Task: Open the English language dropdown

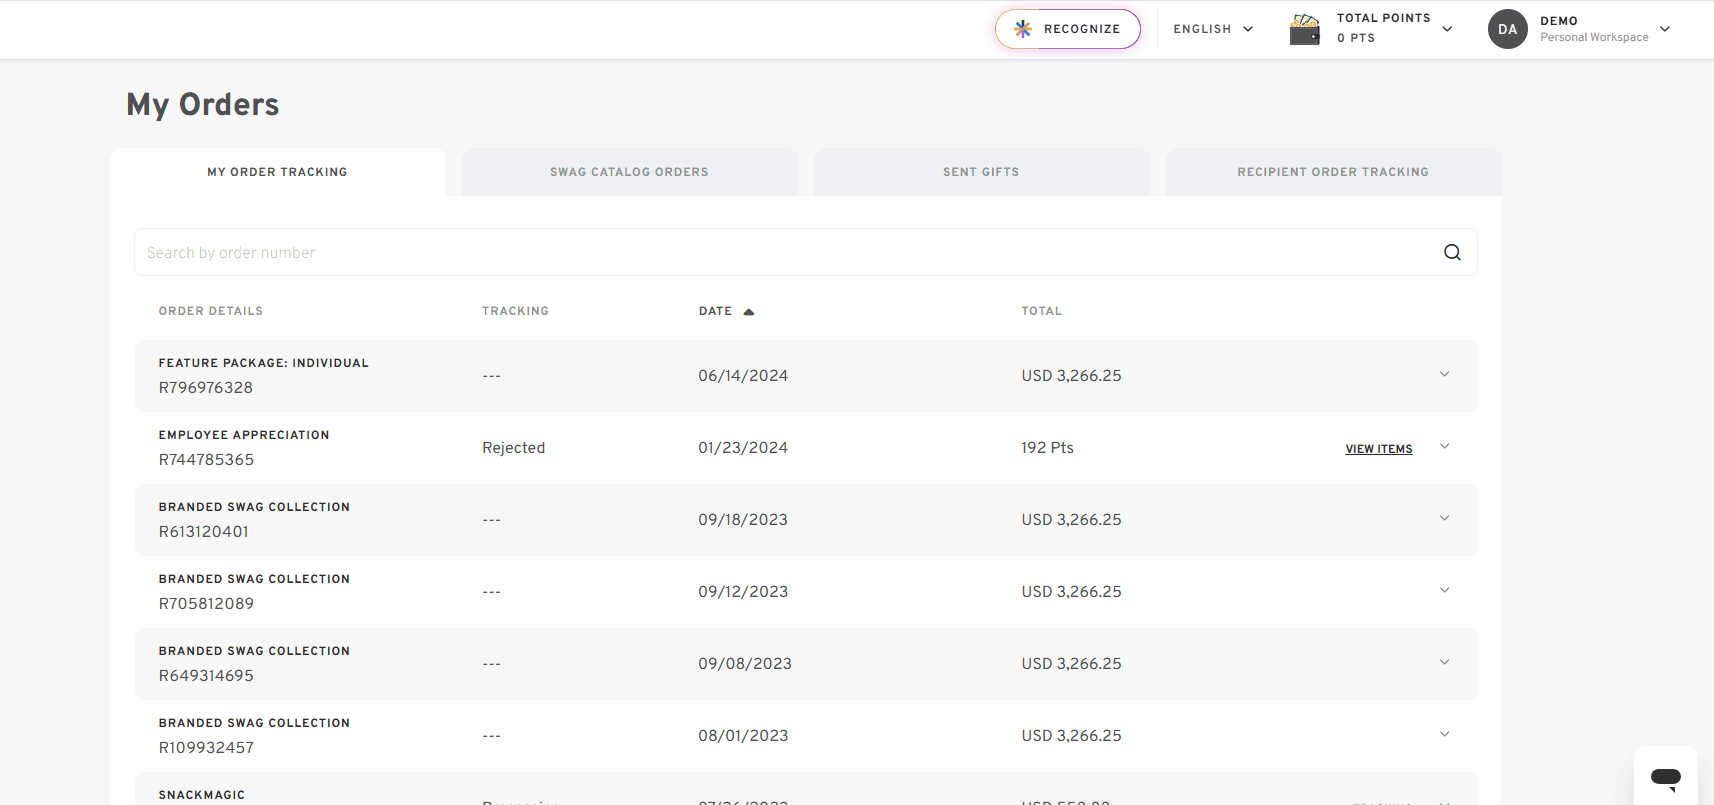Action: click(x=1213, y=29)
